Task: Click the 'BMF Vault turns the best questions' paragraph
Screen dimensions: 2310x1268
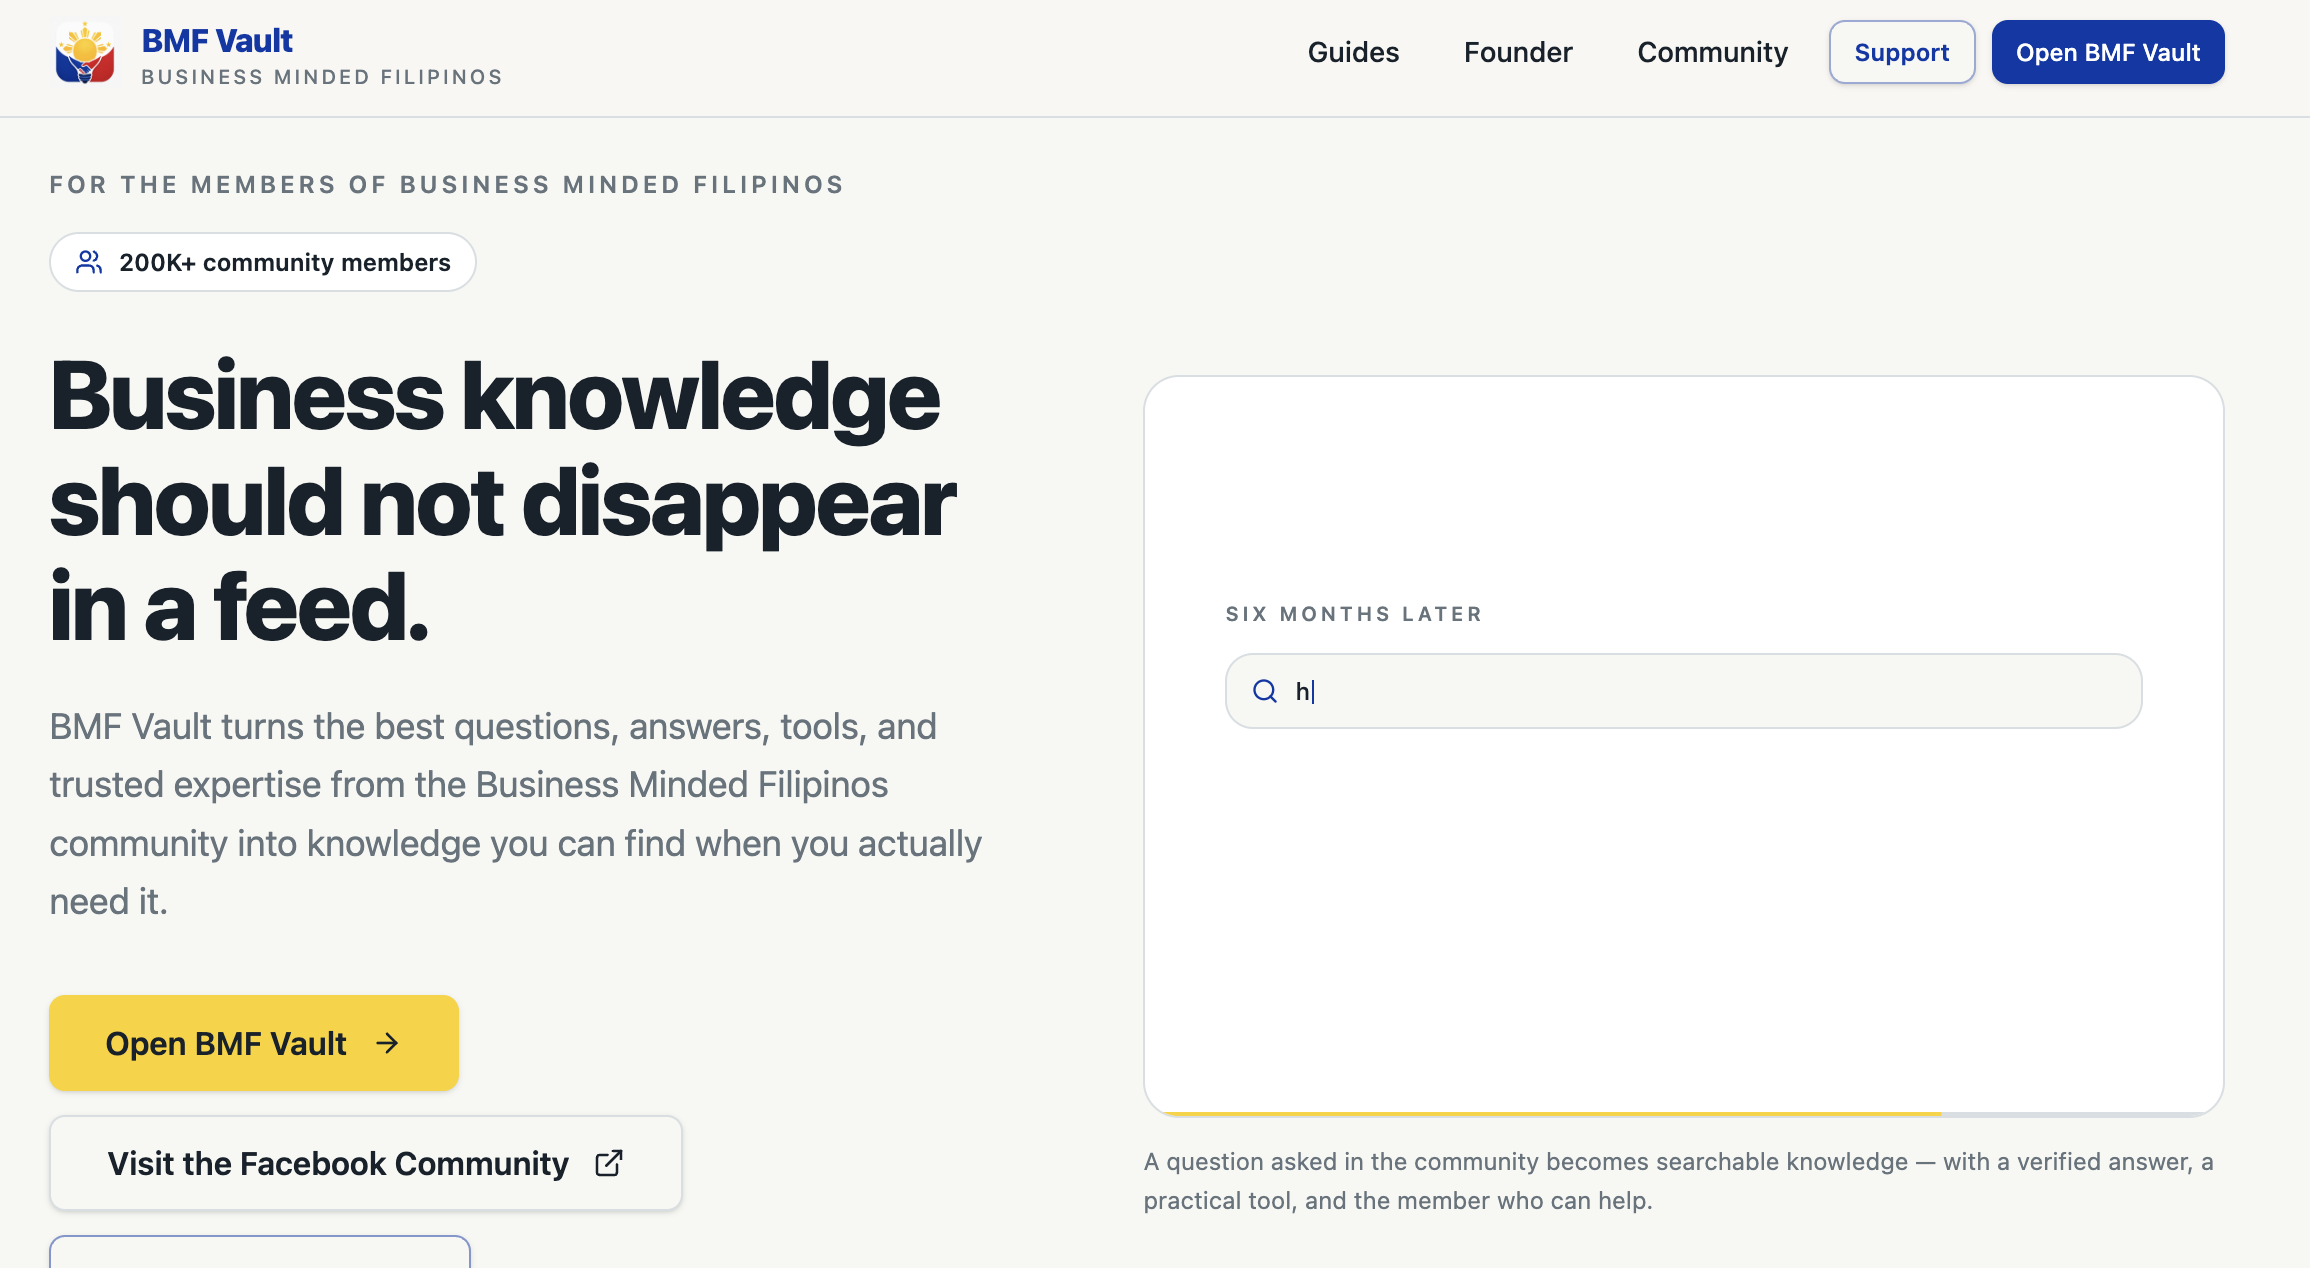Action: 516,814
